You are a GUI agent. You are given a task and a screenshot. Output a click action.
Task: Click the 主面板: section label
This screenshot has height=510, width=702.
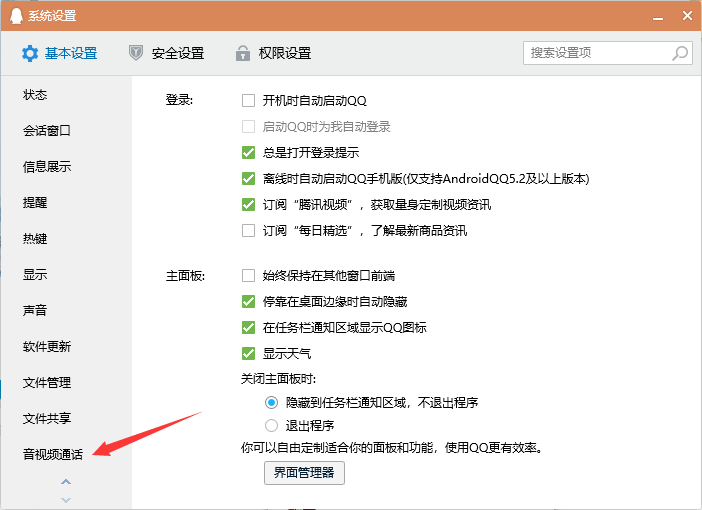(x=185, y=275)
